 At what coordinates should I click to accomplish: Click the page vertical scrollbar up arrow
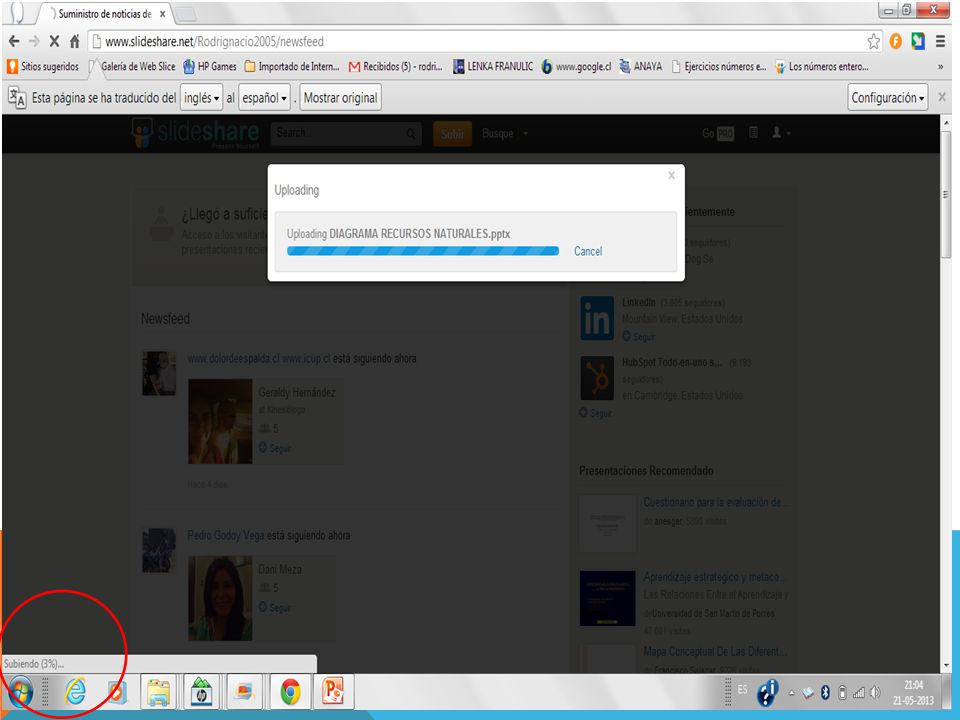click(946, 123)
